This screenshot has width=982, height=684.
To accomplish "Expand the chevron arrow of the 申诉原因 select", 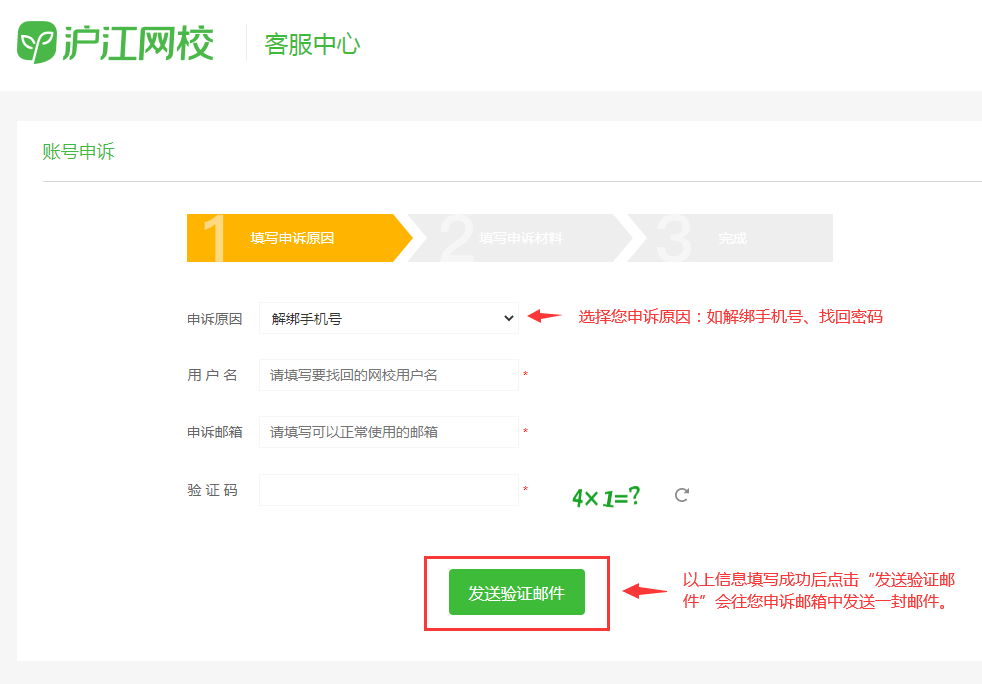I will [508, 318].
